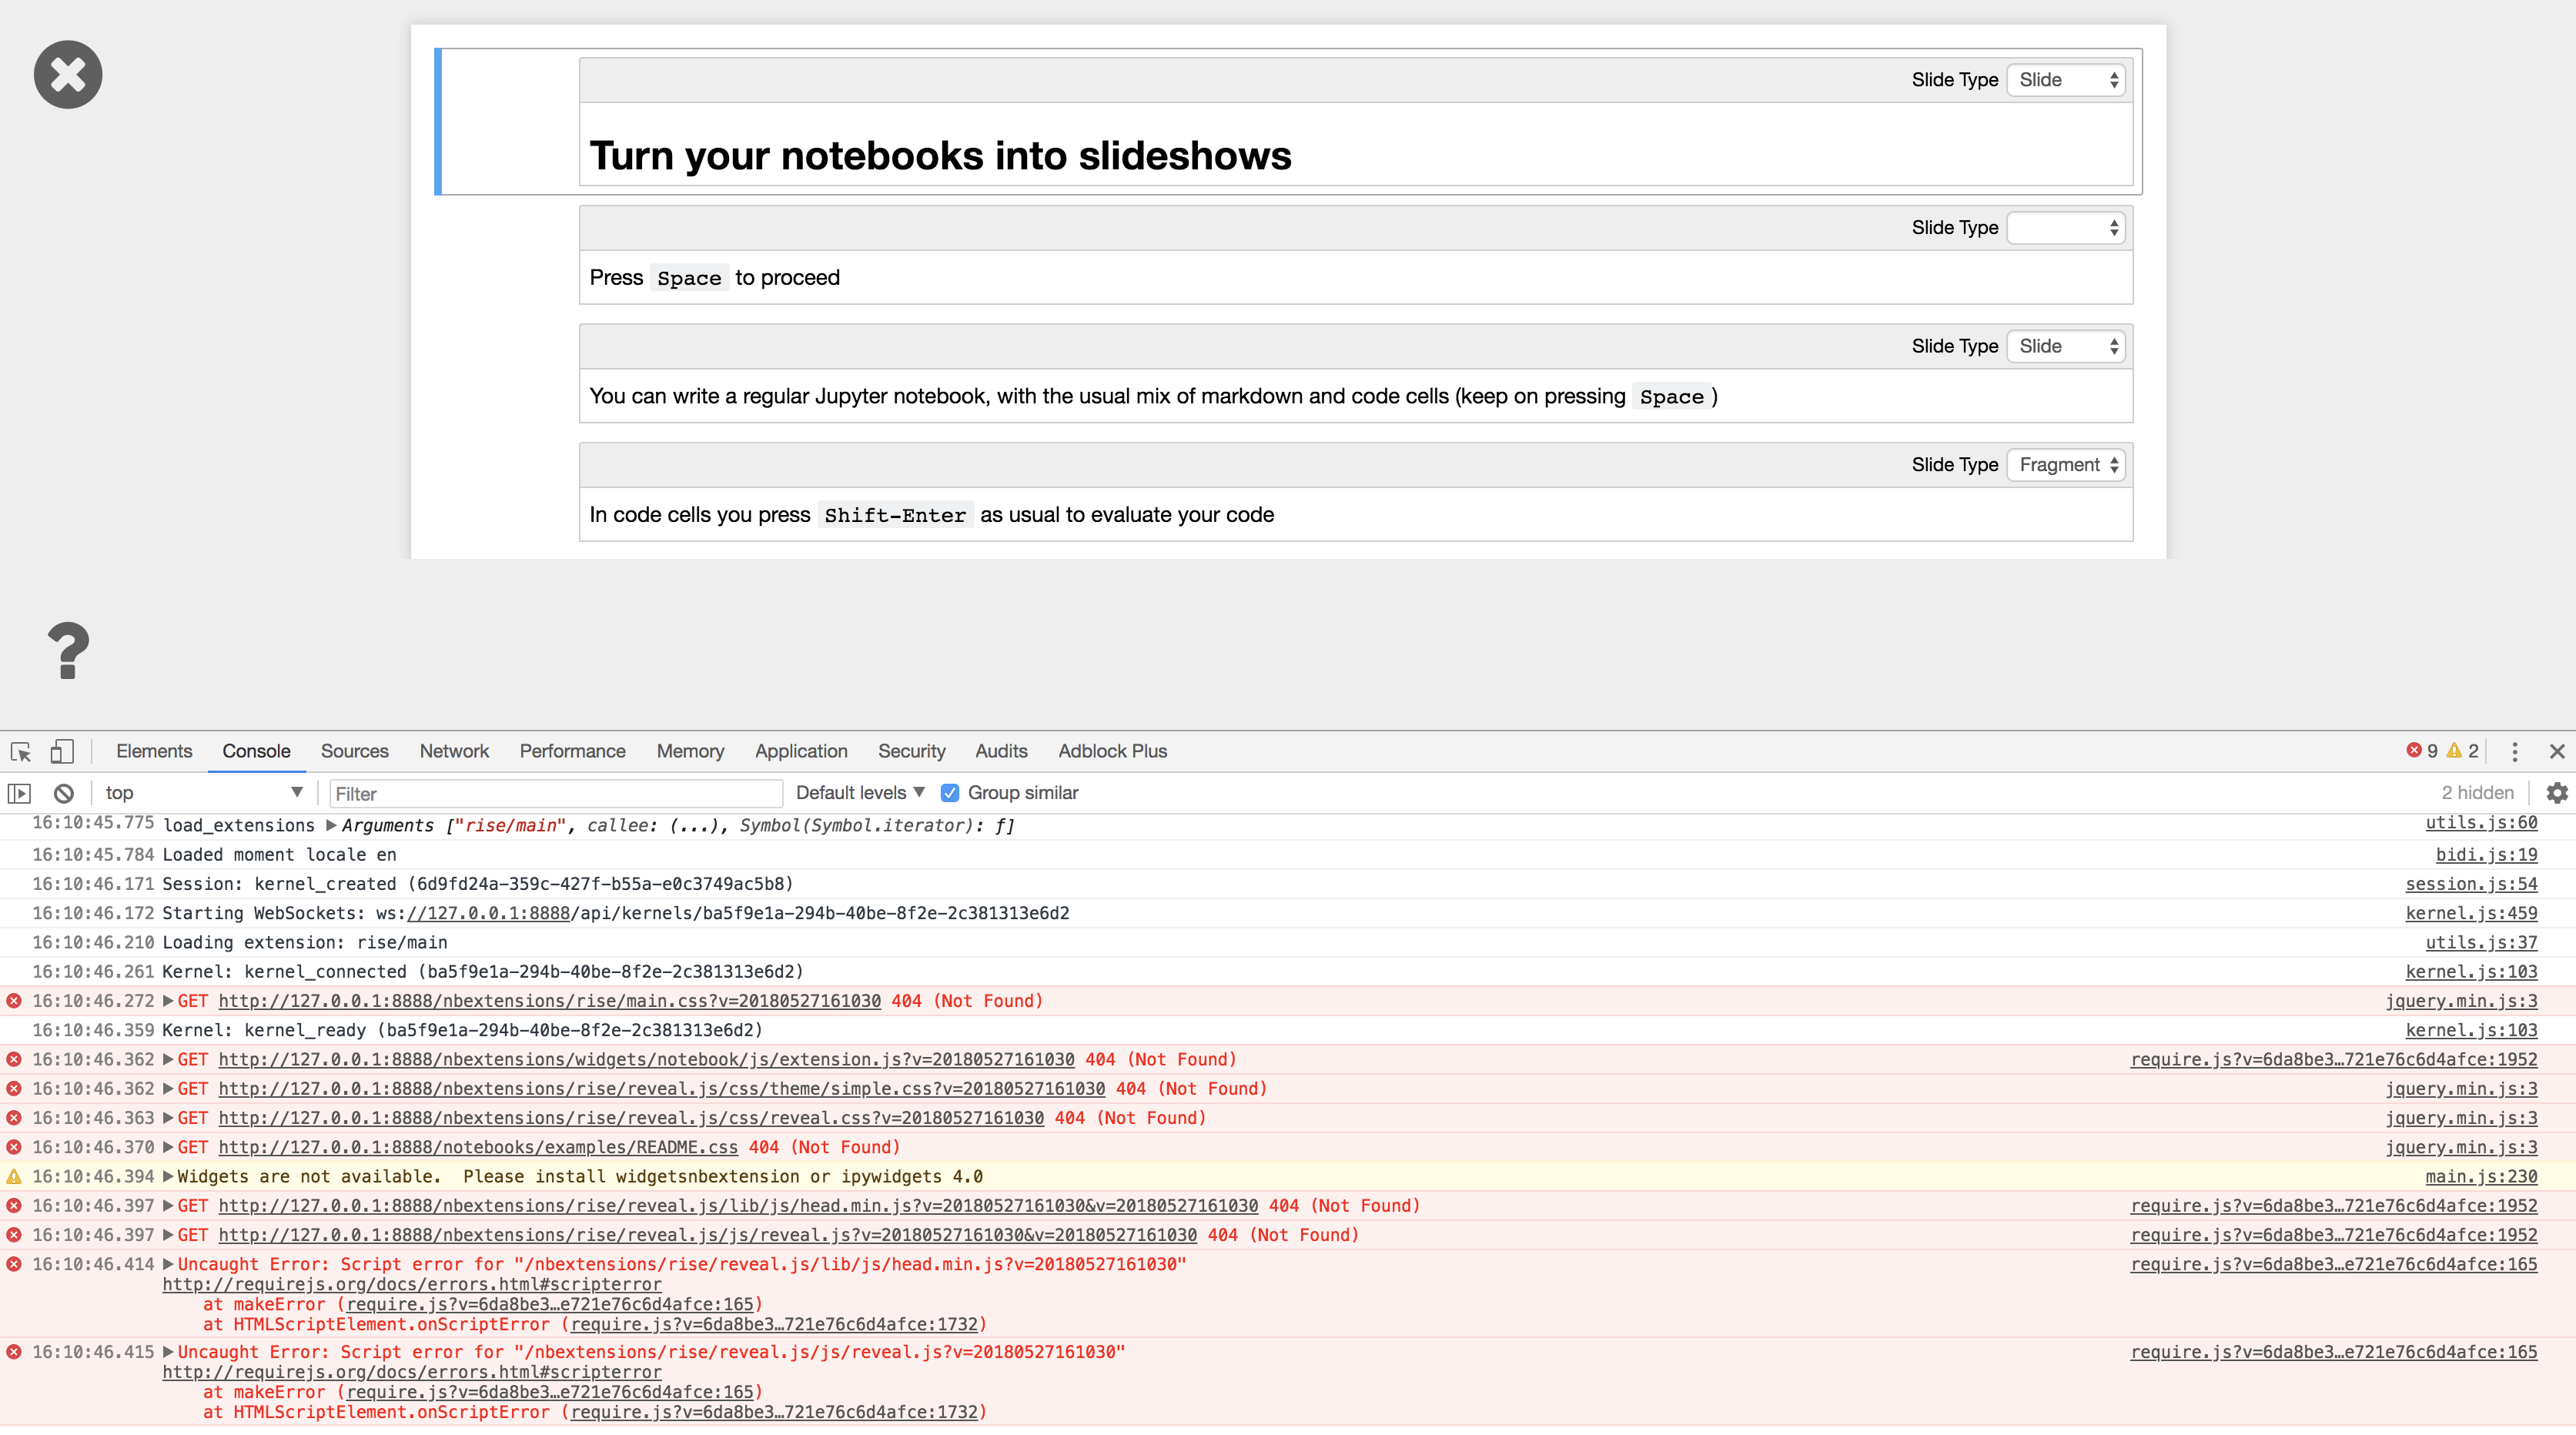The width and height of the screenshot is (2576, 1435).
Task: Open the README.css 404 URL link
Action: (478, 1147)
